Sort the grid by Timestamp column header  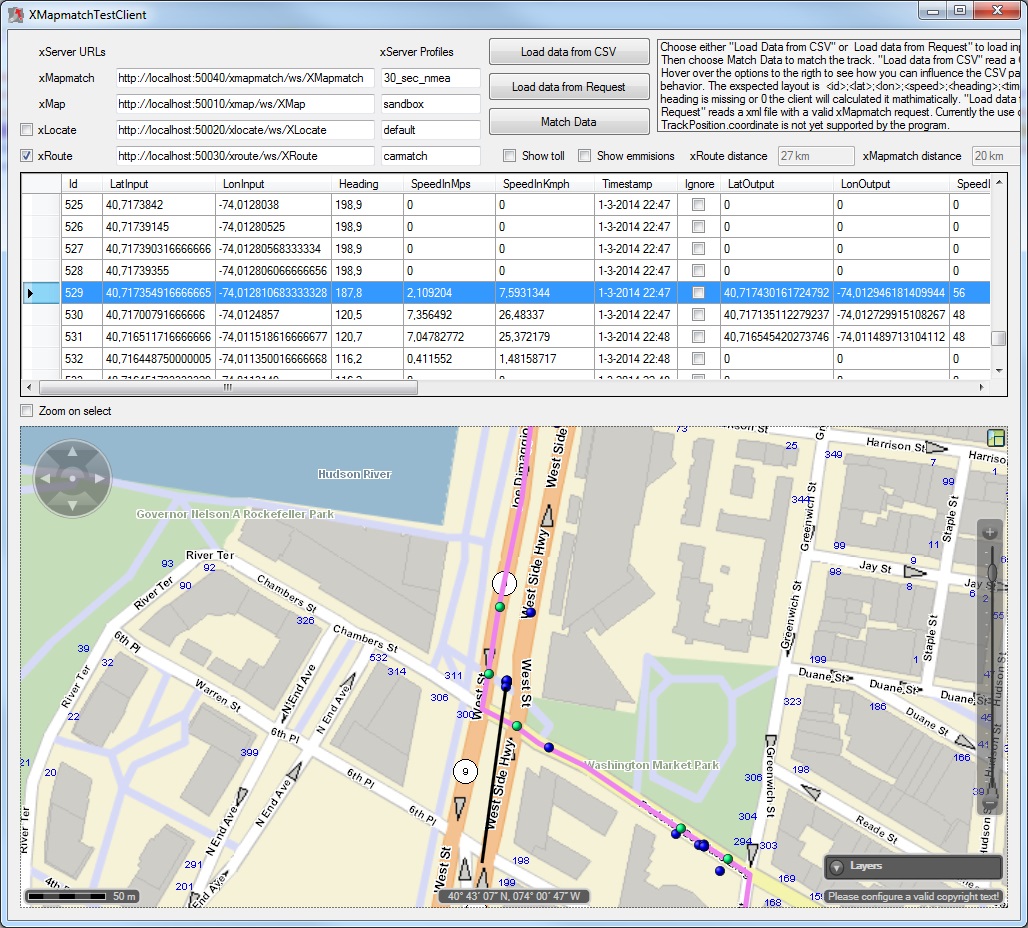point(626,184)
